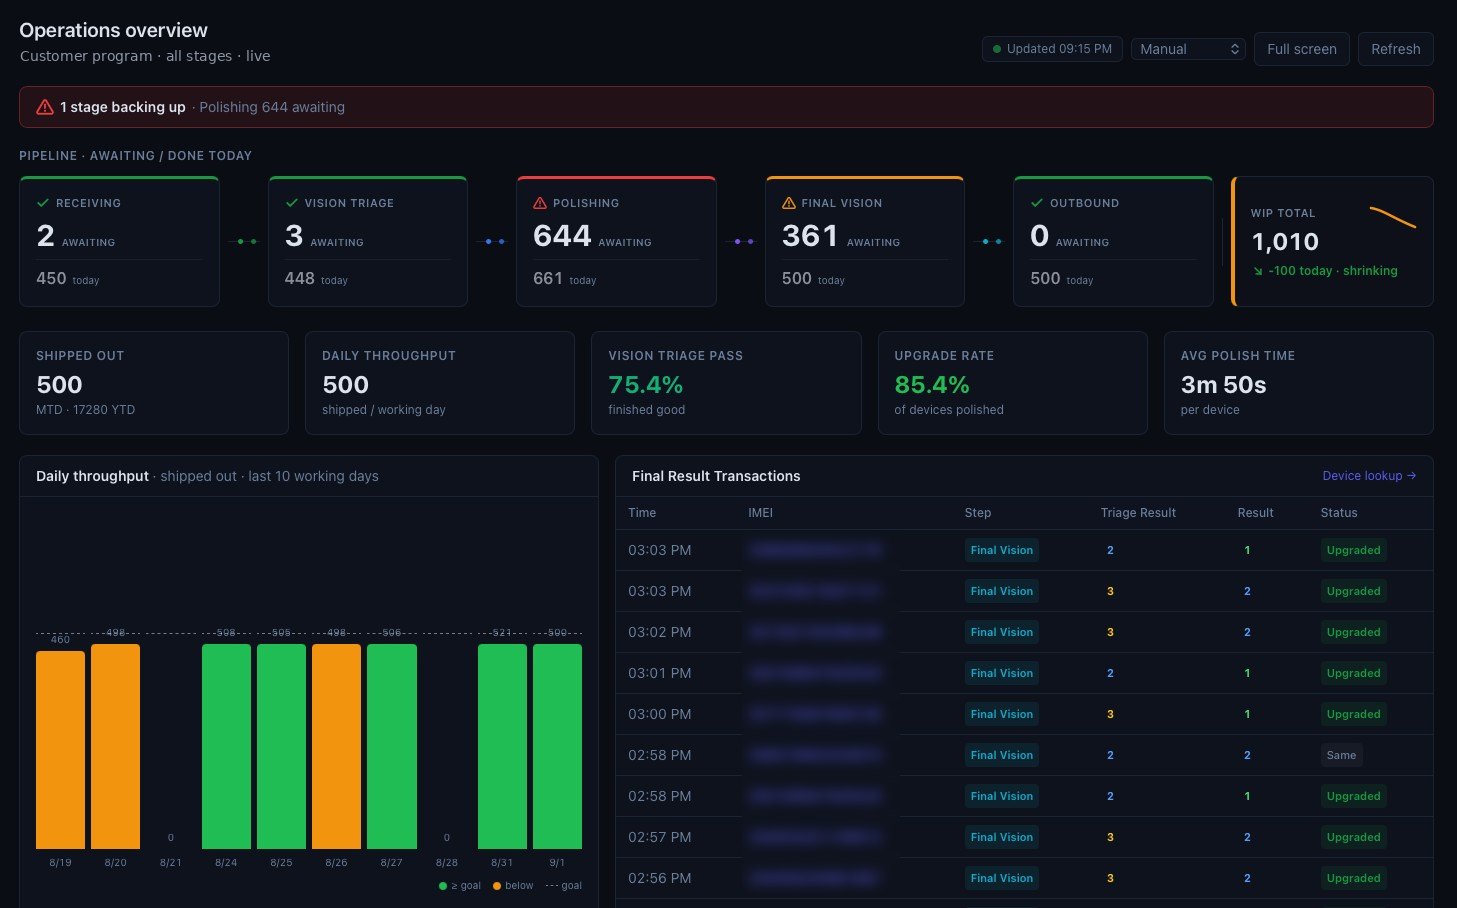Viewport: 1457px width, 908px height.
Task: Click the green '≥ goal' legend dot
Action: [x=443, y=886]
